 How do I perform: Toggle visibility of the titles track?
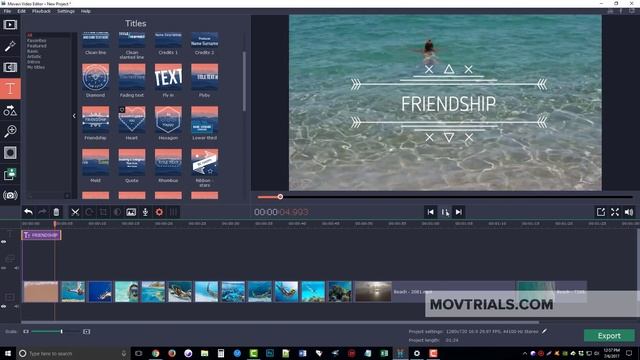(x=4, y=242)
